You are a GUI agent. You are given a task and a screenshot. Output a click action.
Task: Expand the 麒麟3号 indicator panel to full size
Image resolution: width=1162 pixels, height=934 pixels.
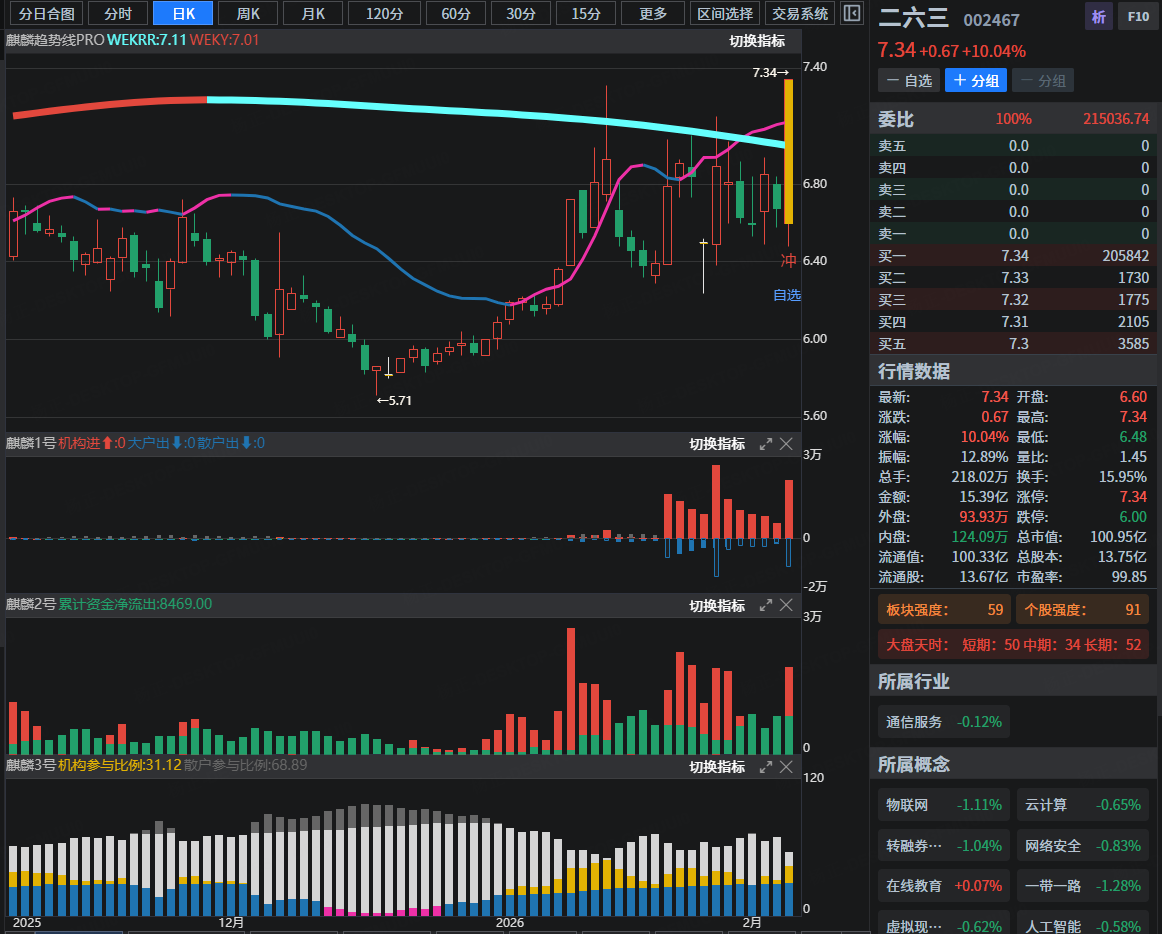click(x=766, y=767)
